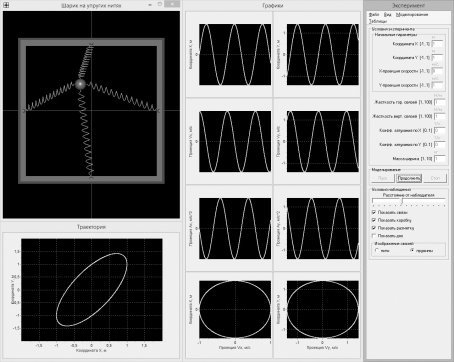Click the ball in the spring simulation
Viewport: 454px width, 362px height.
pos(80,84)
